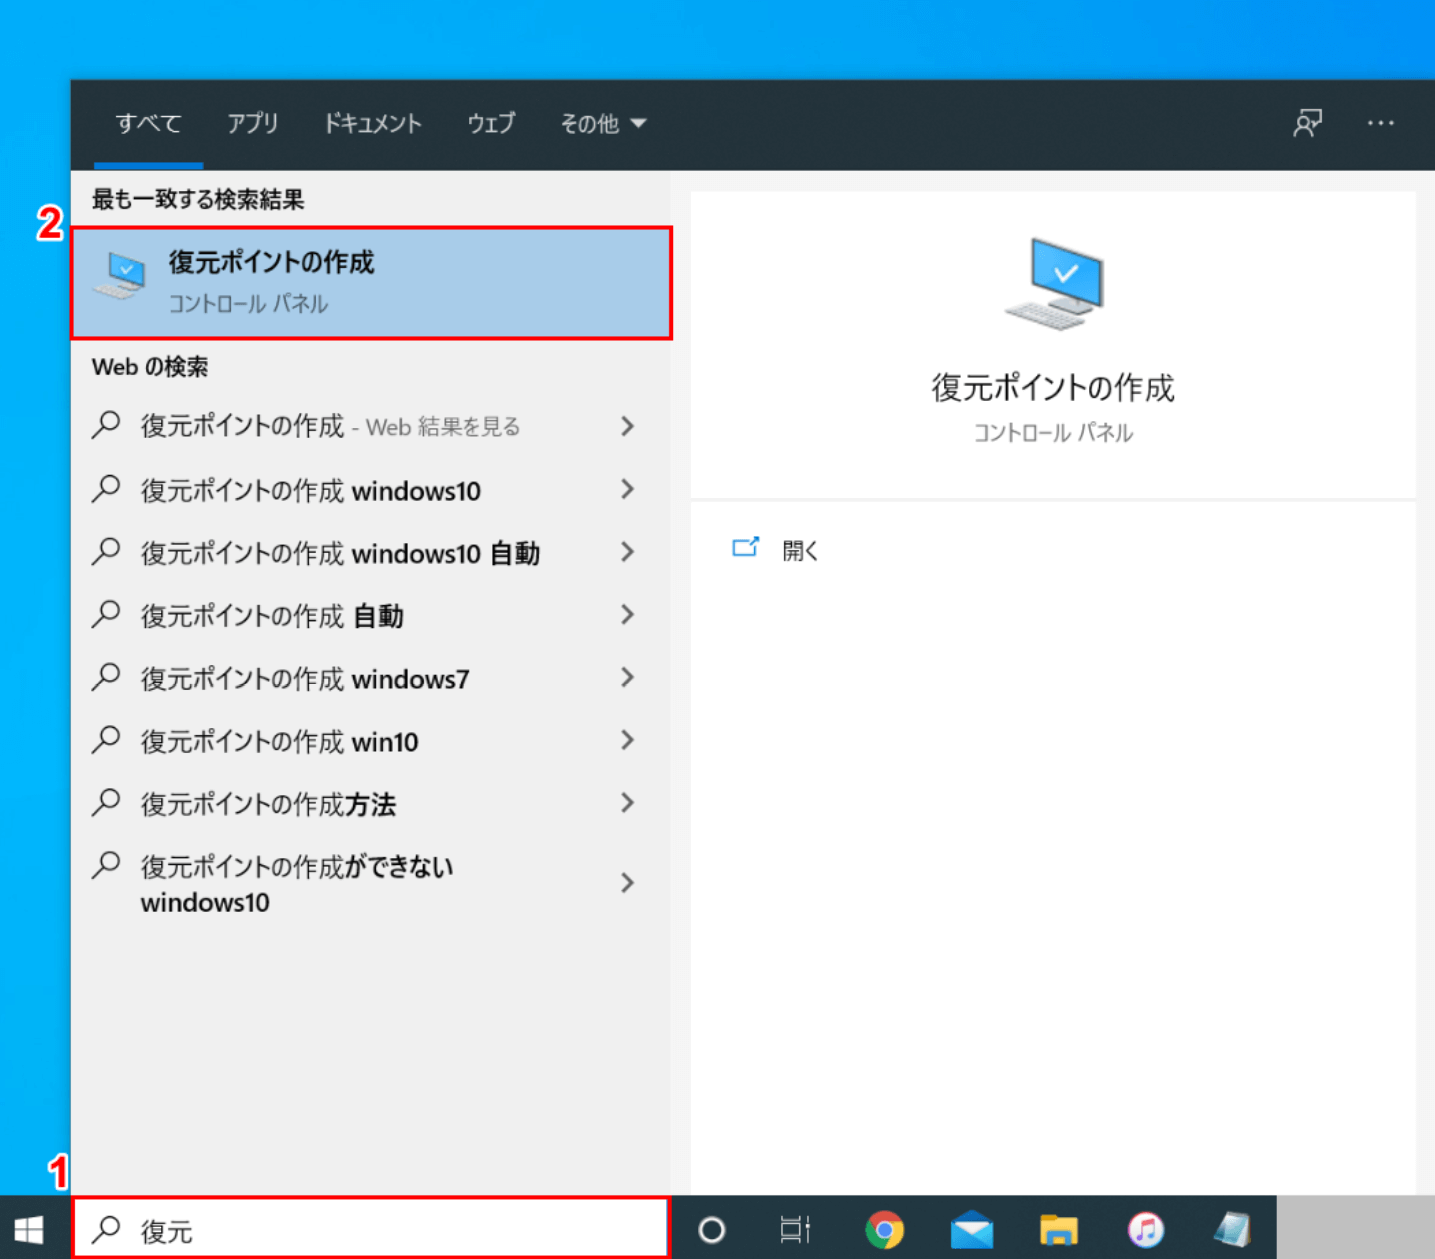Image resolution: width=1435 pixels, height=1259 pixels.
Task: Switch to the アプリ tab
Action: click(252, 123)
